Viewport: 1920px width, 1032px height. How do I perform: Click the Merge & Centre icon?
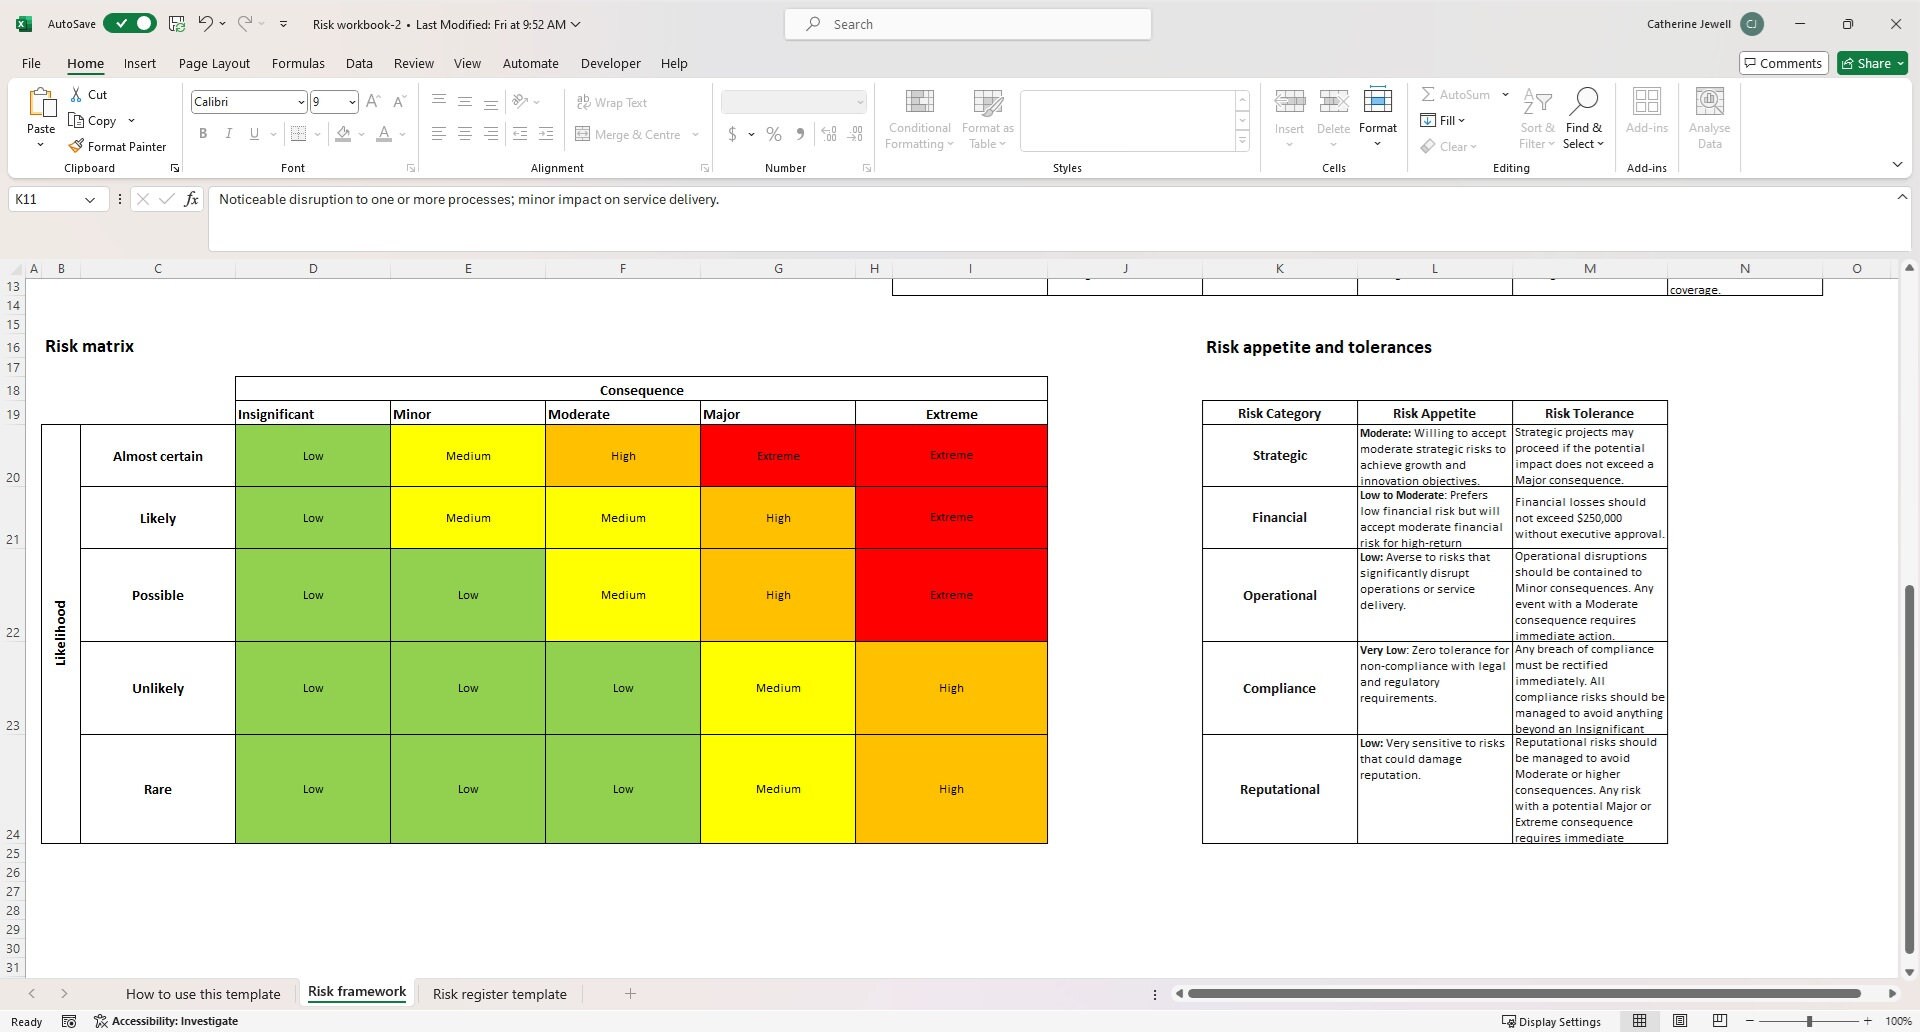pyautogui.click(x=582, y=134)
